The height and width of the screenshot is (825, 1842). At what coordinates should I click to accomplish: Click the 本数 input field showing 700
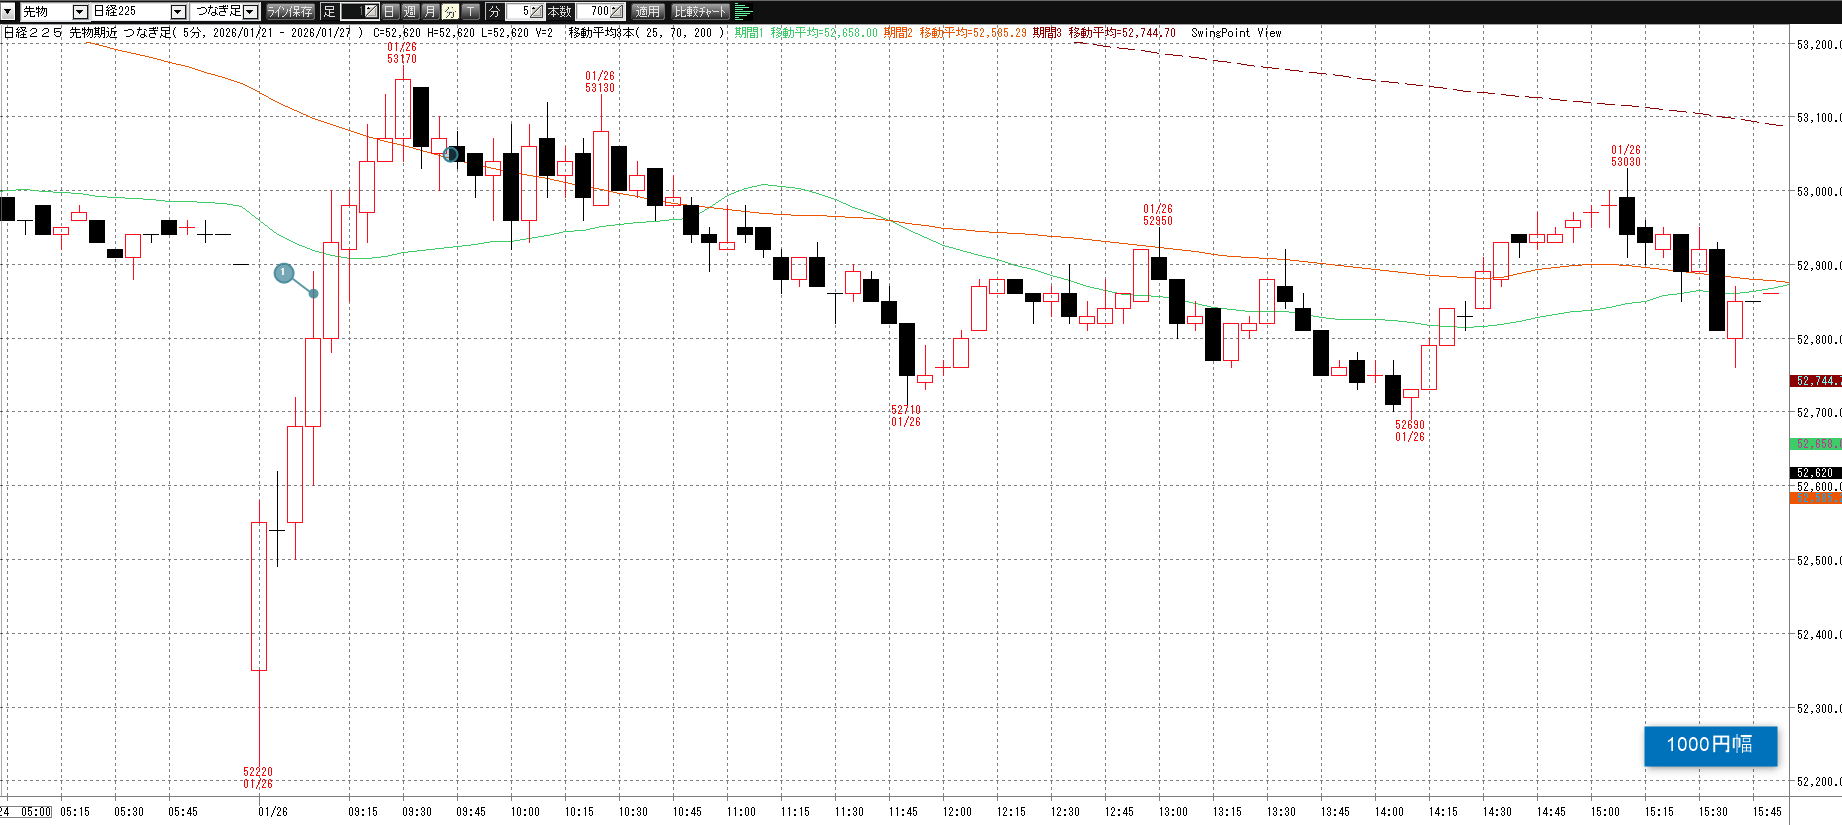595,11
